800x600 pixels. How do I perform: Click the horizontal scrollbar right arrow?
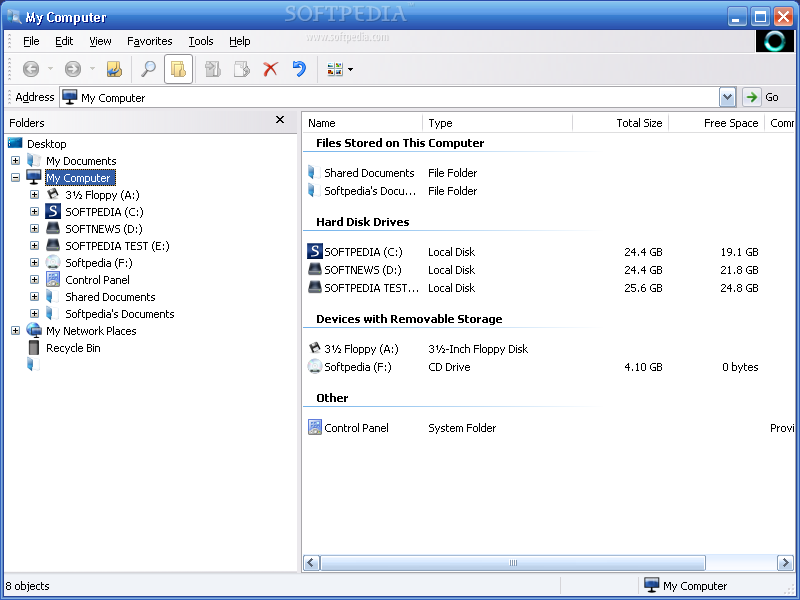(x=785, y=563)
